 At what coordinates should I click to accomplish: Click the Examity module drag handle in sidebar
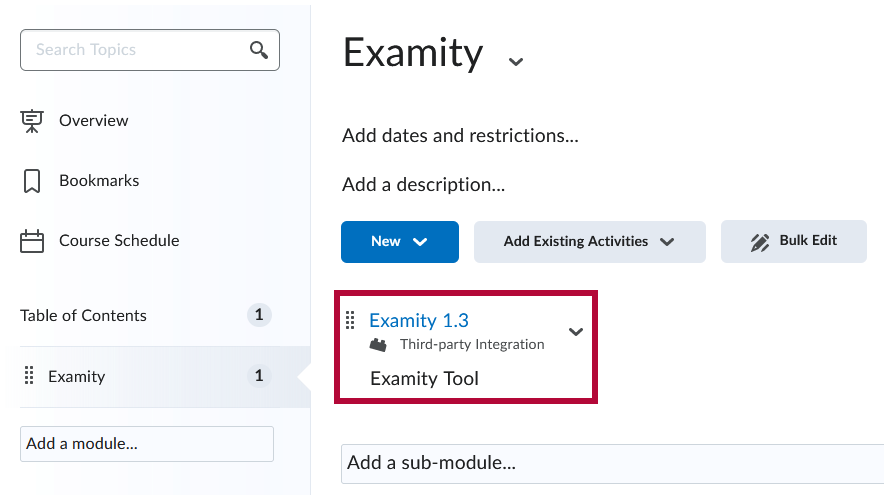coord(28,377)
